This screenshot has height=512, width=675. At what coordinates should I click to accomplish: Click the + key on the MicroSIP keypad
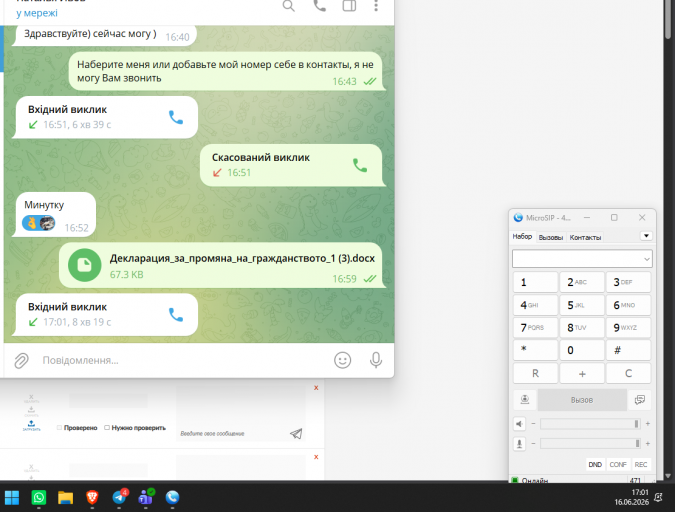(x=582, y=373)
